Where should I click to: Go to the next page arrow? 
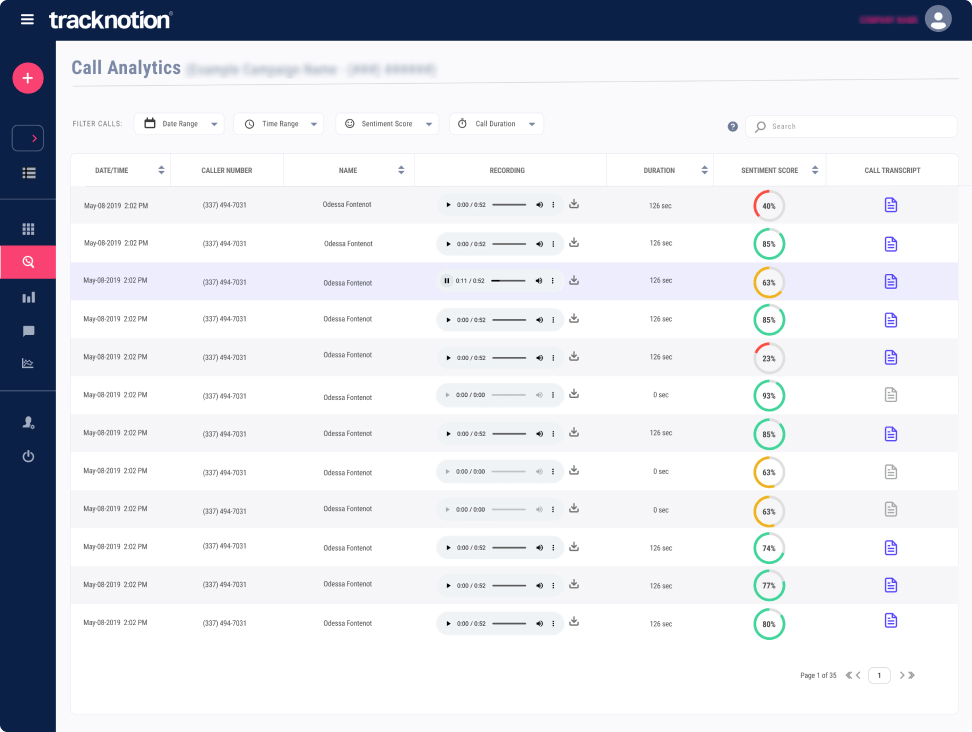pos(901,675)
